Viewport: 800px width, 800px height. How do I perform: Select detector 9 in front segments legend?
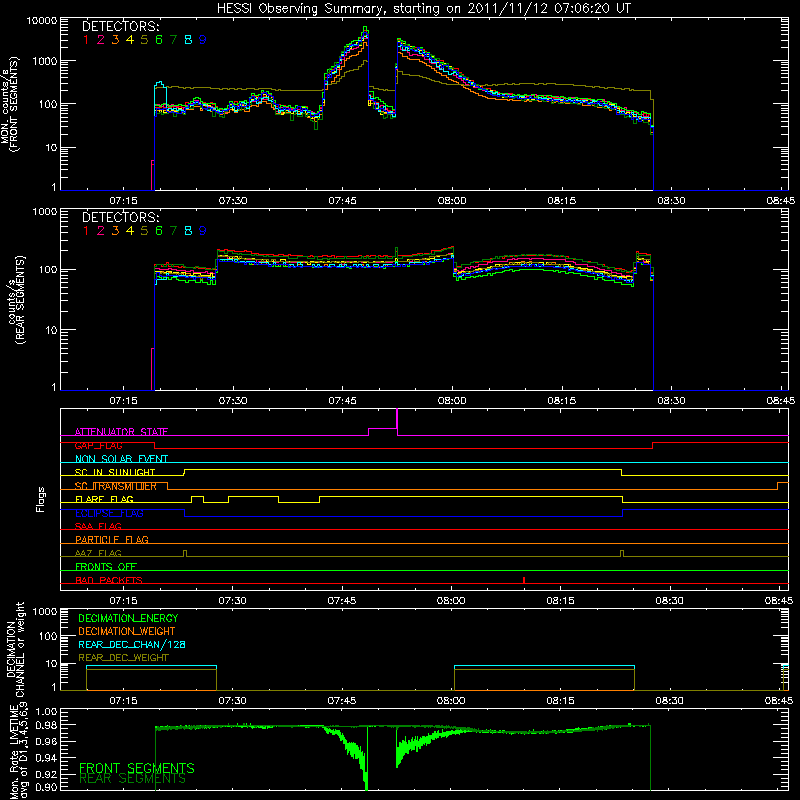point(203,40)
